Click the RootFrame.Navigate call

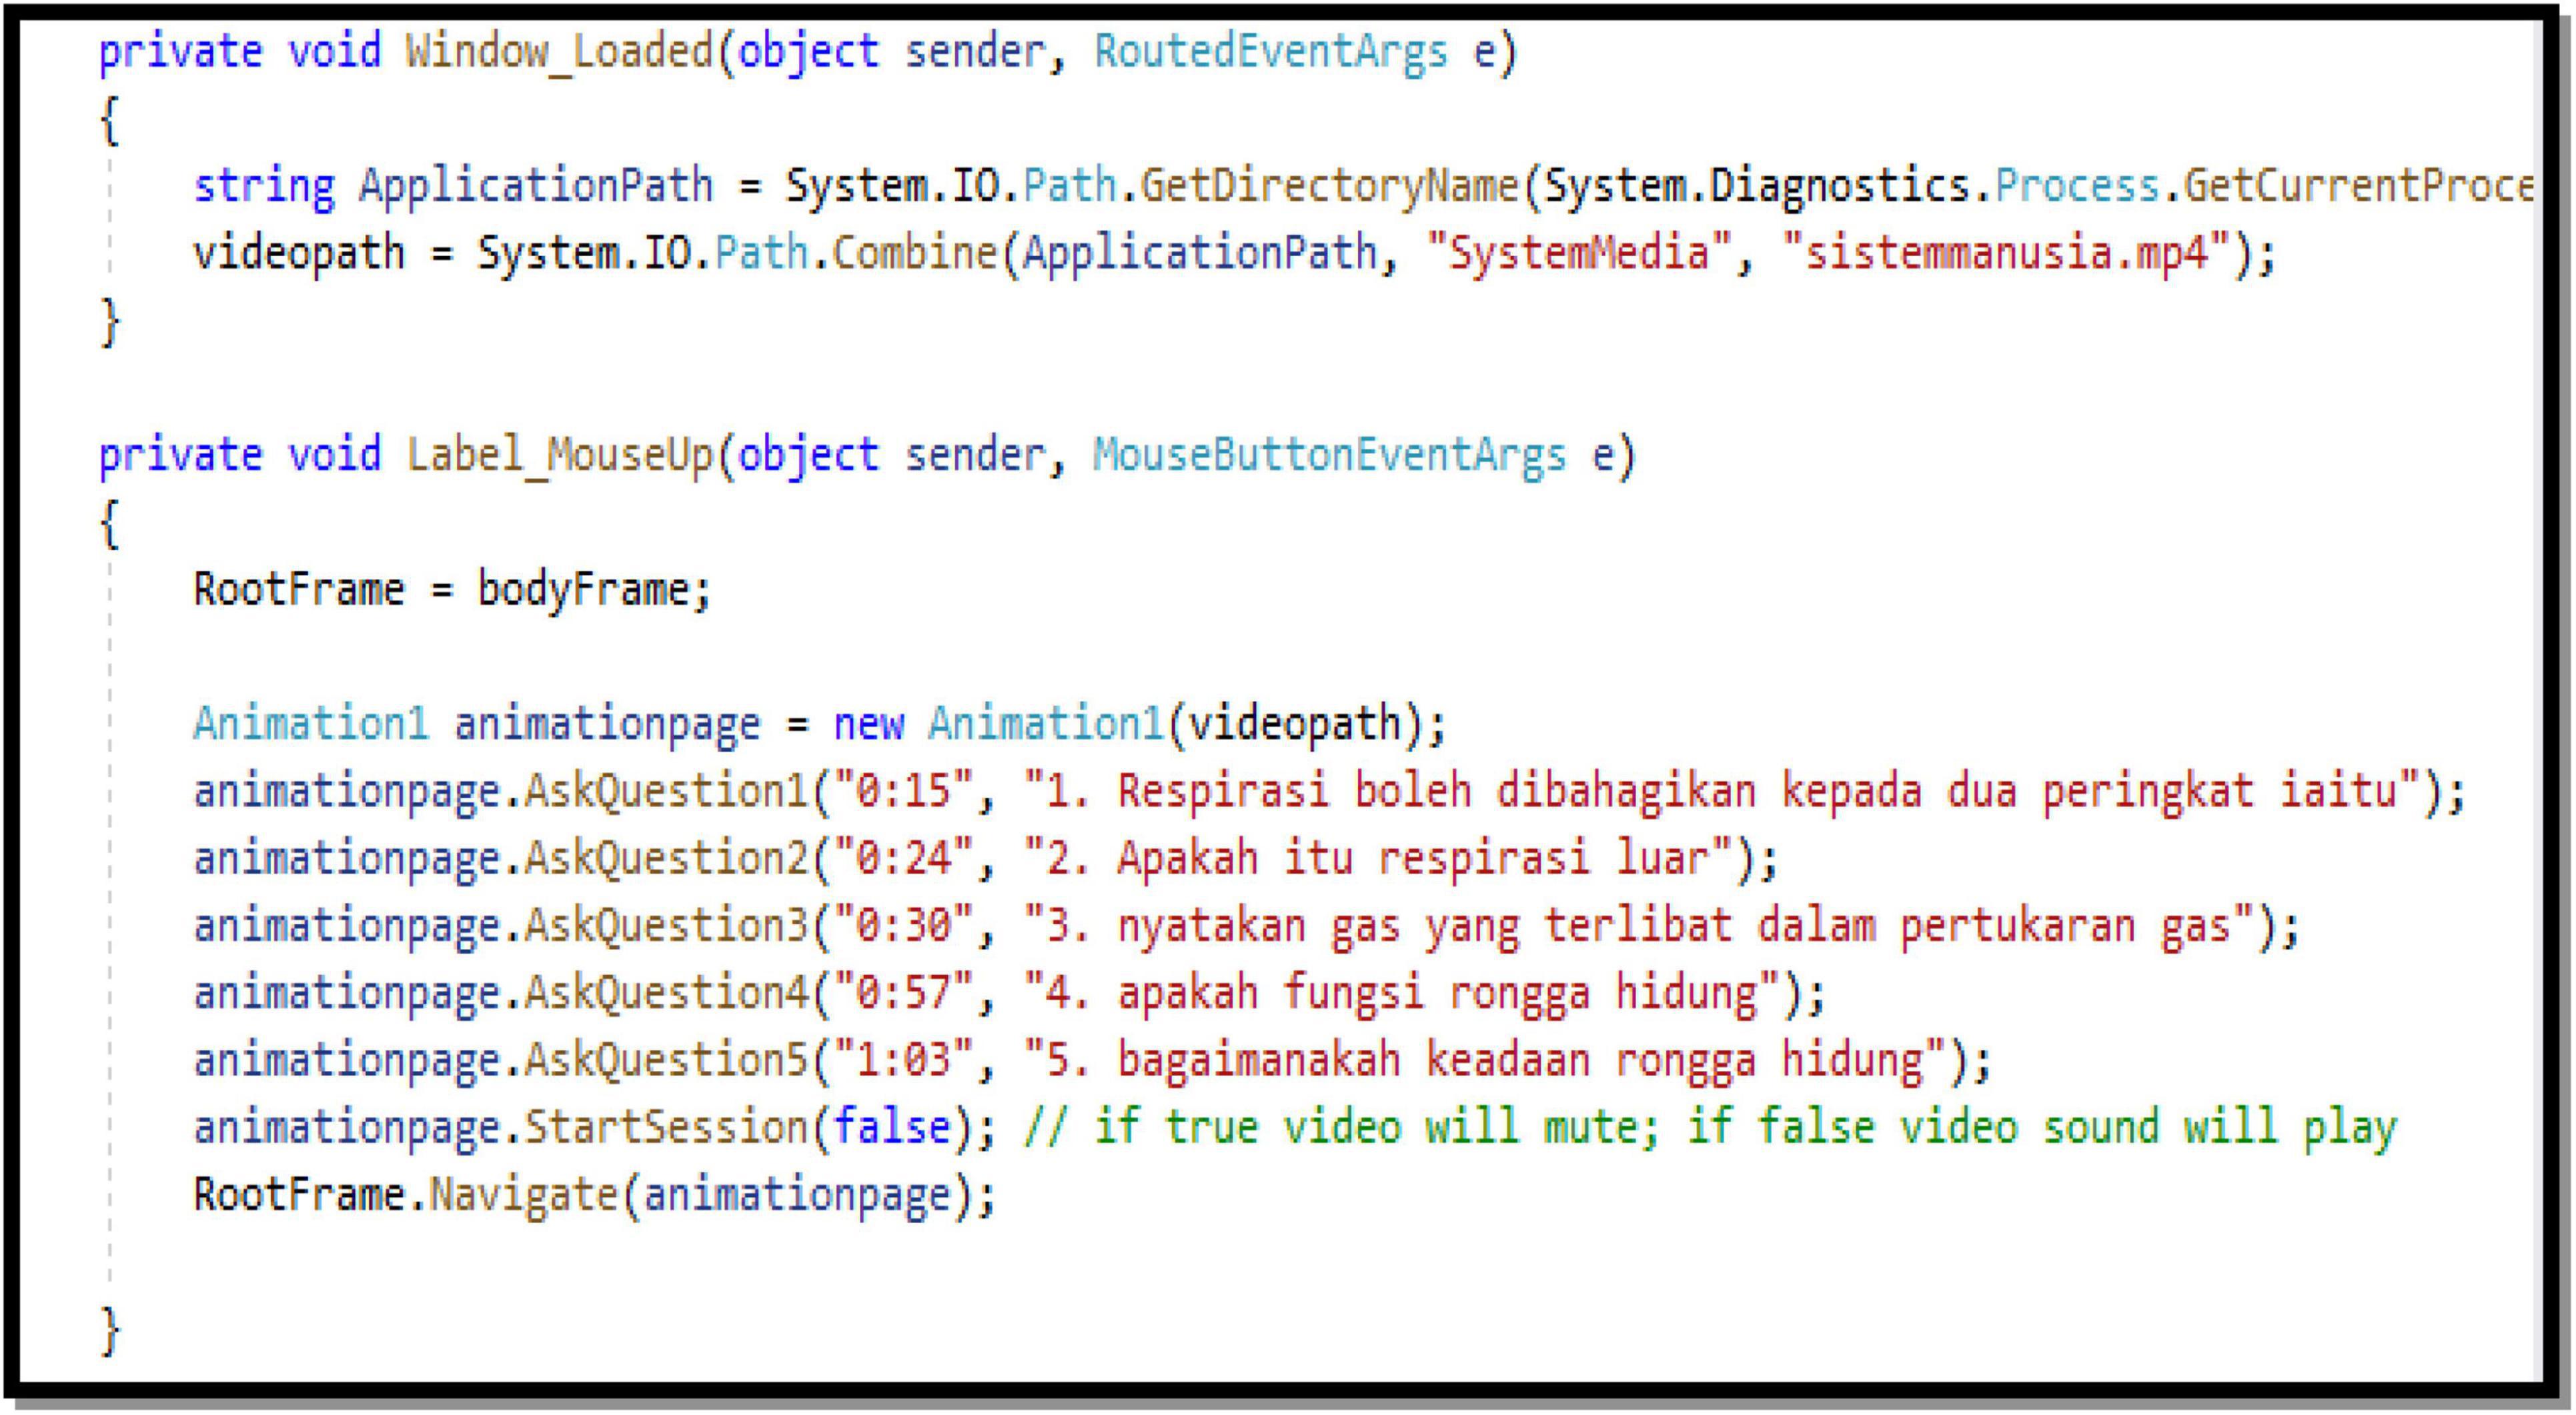coord(594,1195)
